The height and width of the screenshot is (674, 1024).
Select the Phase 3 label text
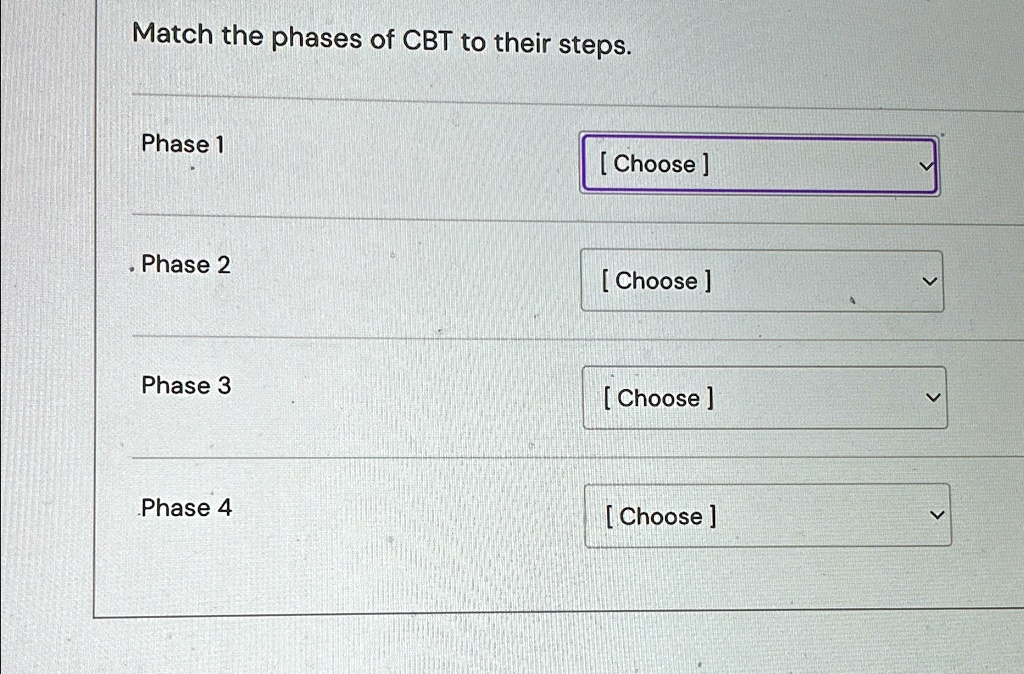click(186, 386)
